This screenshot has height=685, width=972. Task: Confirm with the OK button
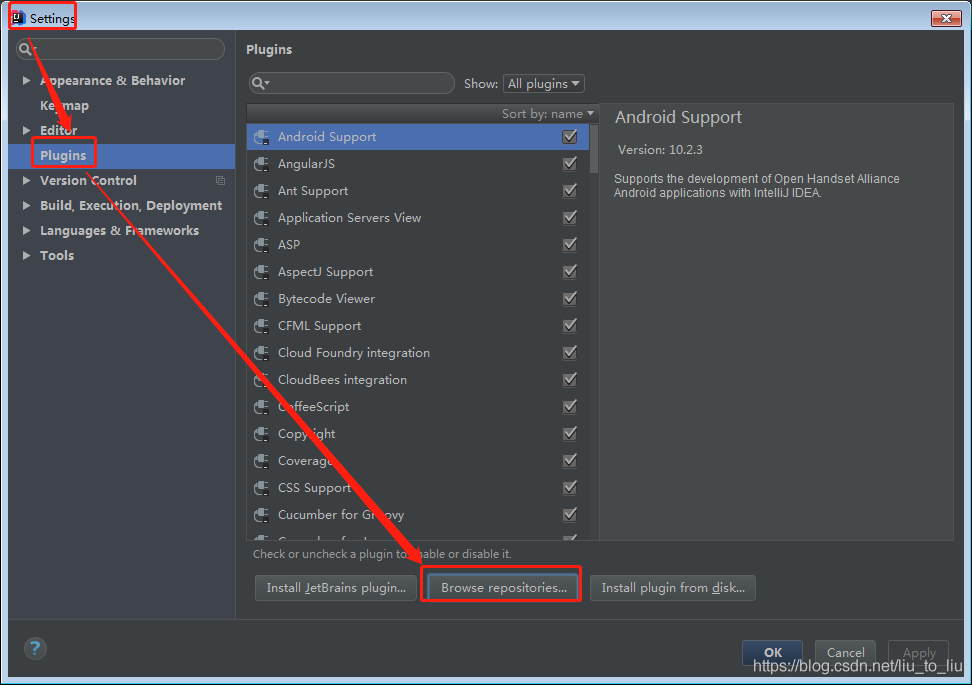coord(772,652)
